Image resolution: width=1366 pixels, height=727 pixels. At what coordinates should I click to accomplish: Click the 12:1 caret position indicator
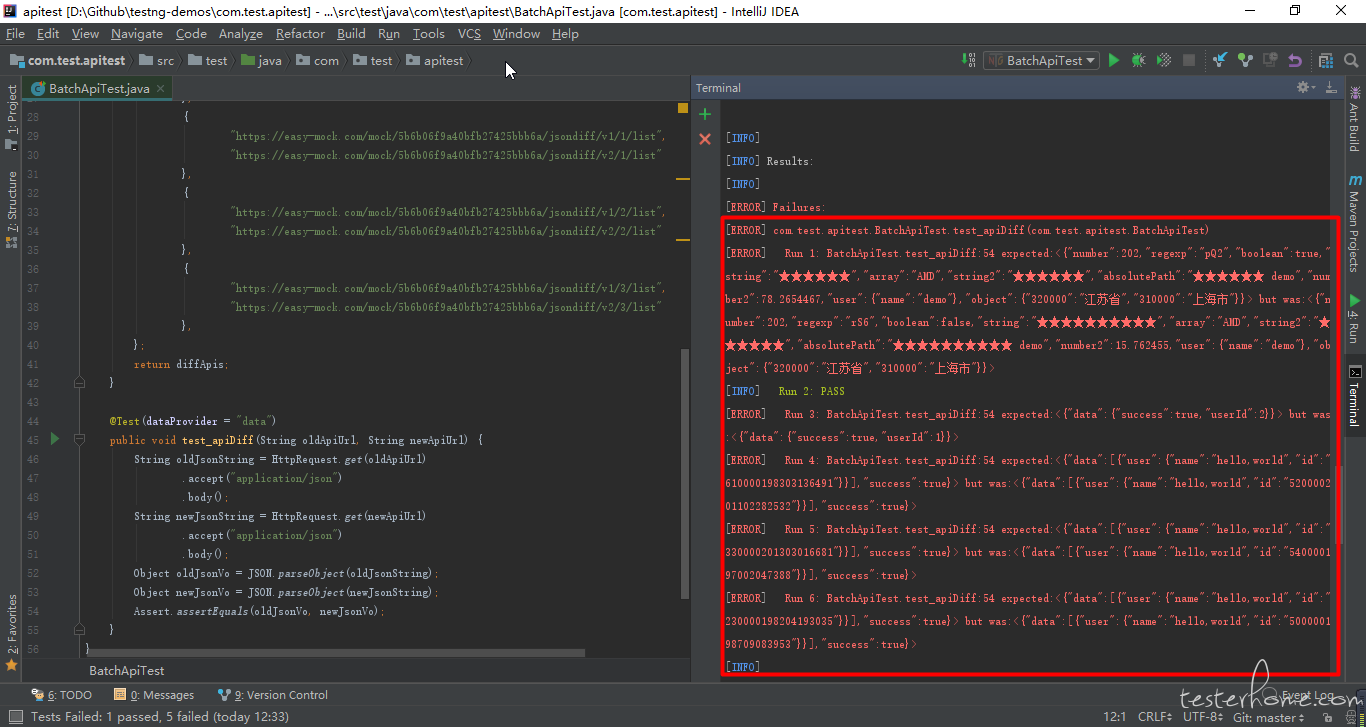pos(1115,717)
